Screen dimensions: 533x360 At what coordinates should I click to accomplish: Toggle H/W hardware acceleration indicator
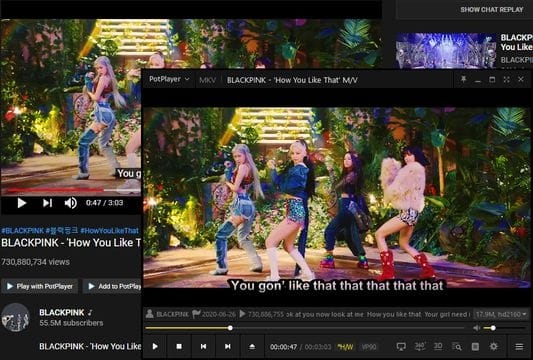pyautogui.click(x=345, y=347)
